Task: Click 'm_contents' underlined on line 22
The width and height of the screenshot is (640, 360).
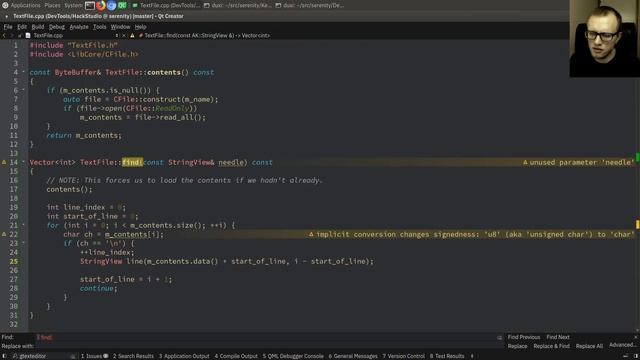Action: (x=126, y=234)
